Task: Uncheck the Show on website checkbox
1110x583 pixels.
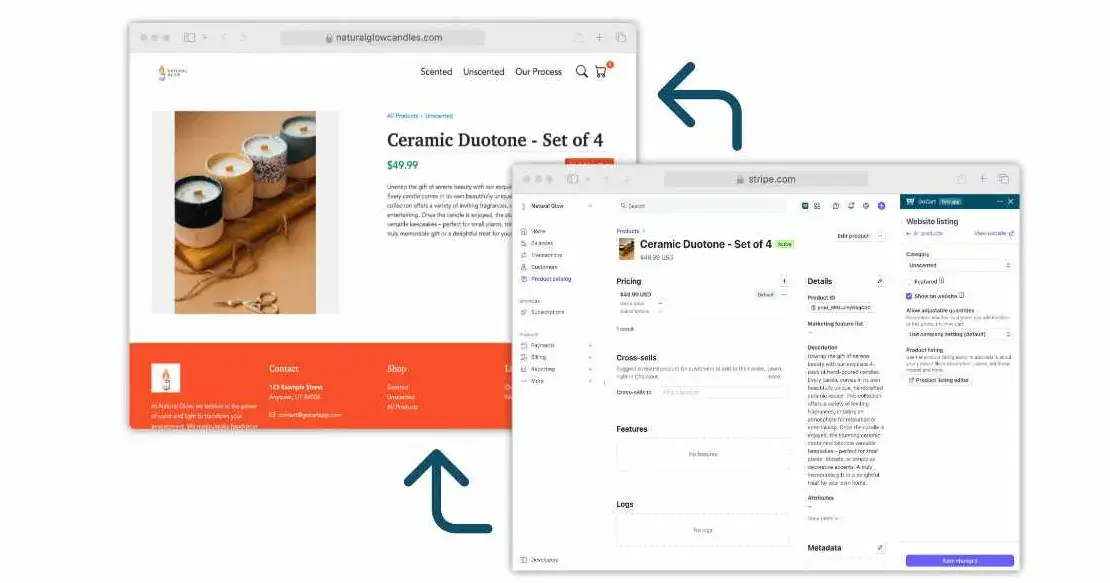Action: tap(909, 296)
